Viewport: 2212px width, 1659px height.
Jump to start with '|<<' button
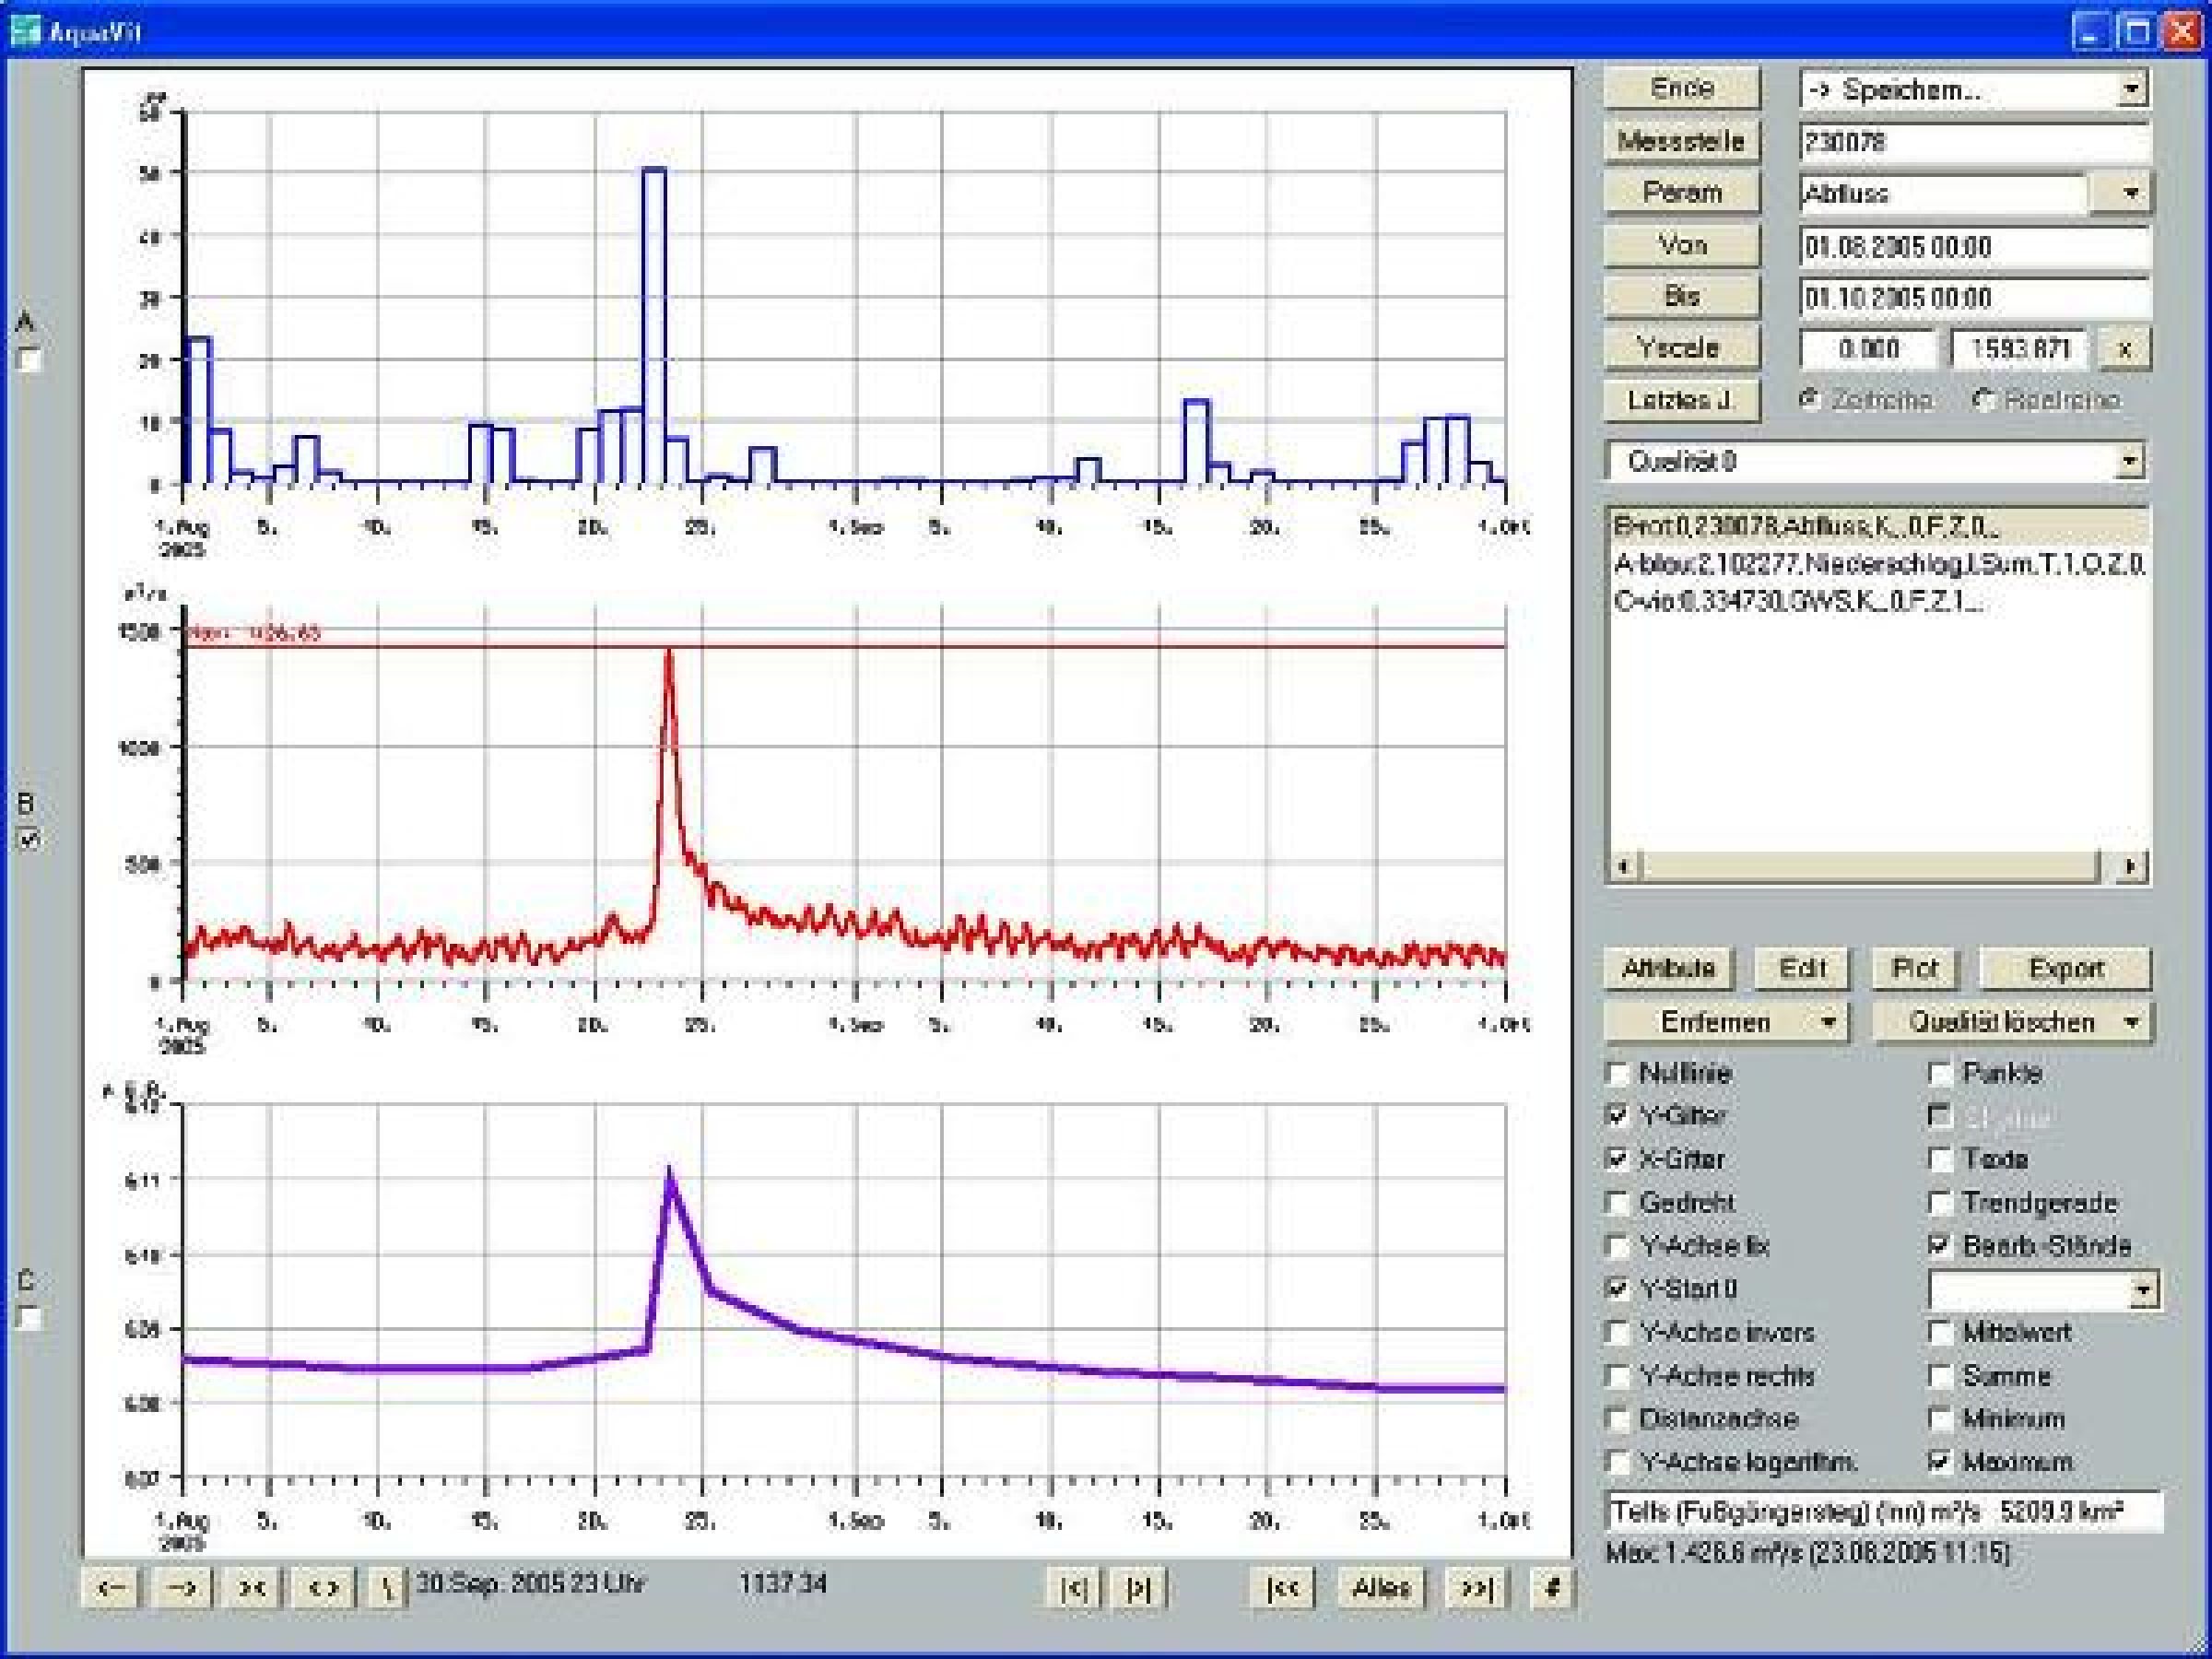coord(1283,1588)
